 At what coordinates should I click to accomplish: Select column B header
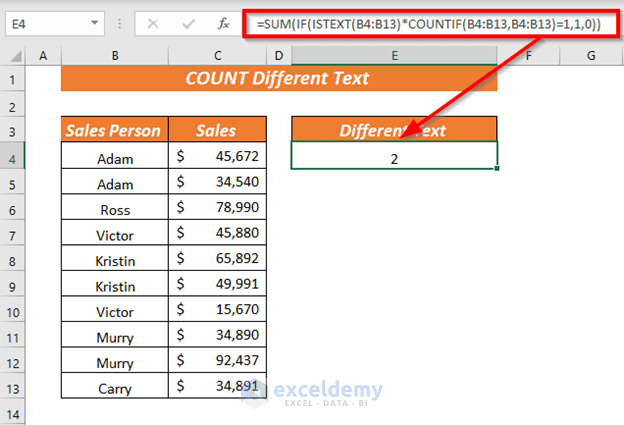[115, 54]
